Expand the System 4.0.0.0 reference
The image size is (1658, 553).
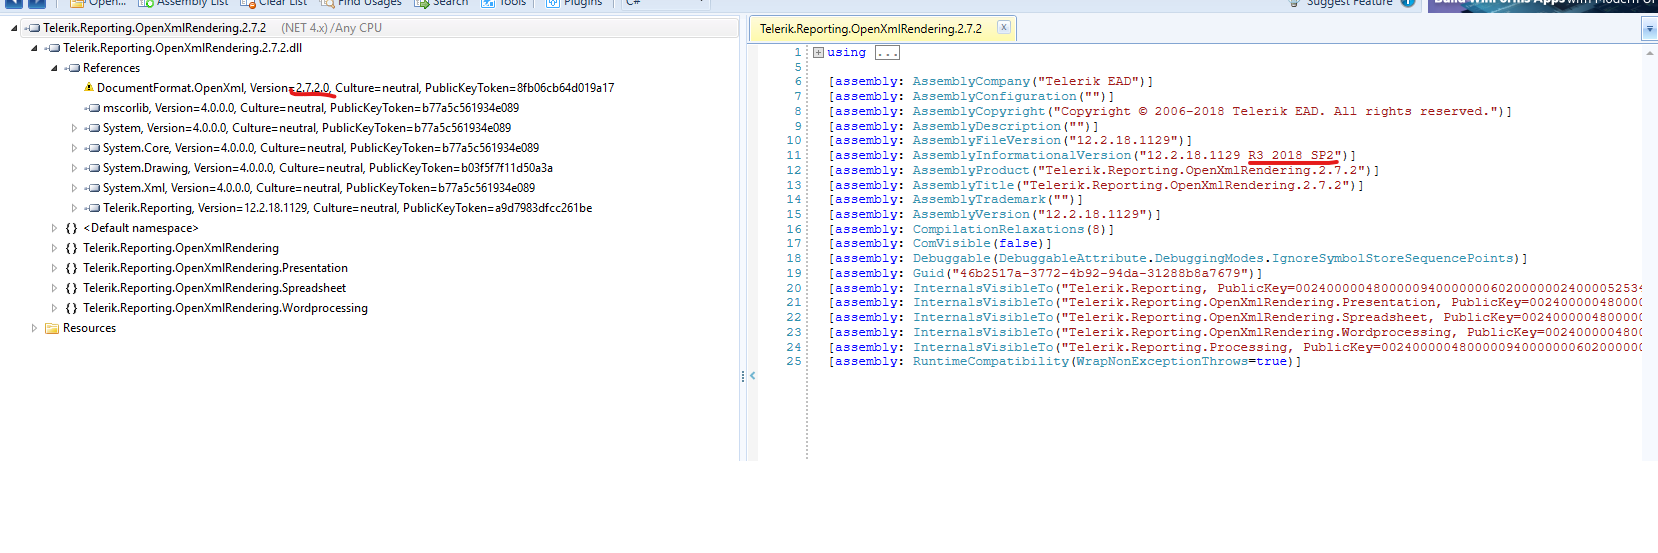74,128
